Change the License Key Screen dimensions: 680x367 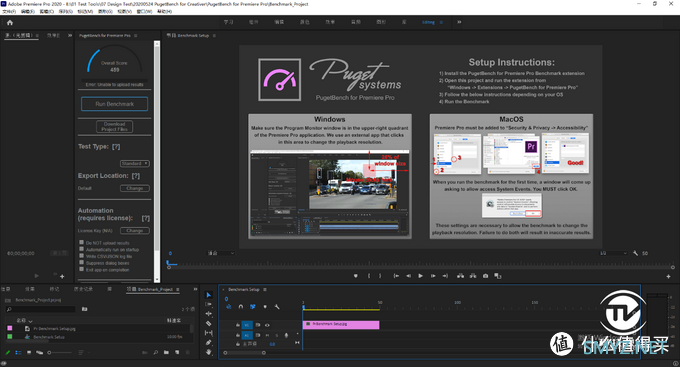(134, 231)
